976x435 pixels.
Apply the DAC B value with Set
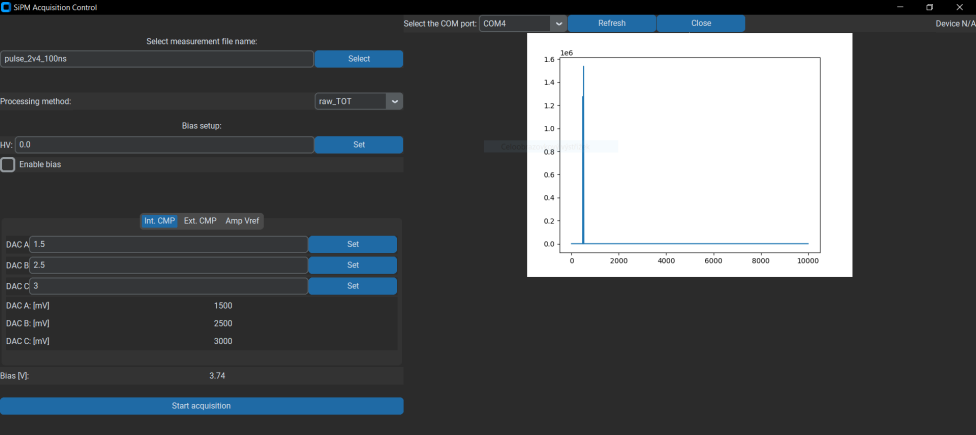coord(352,265)
